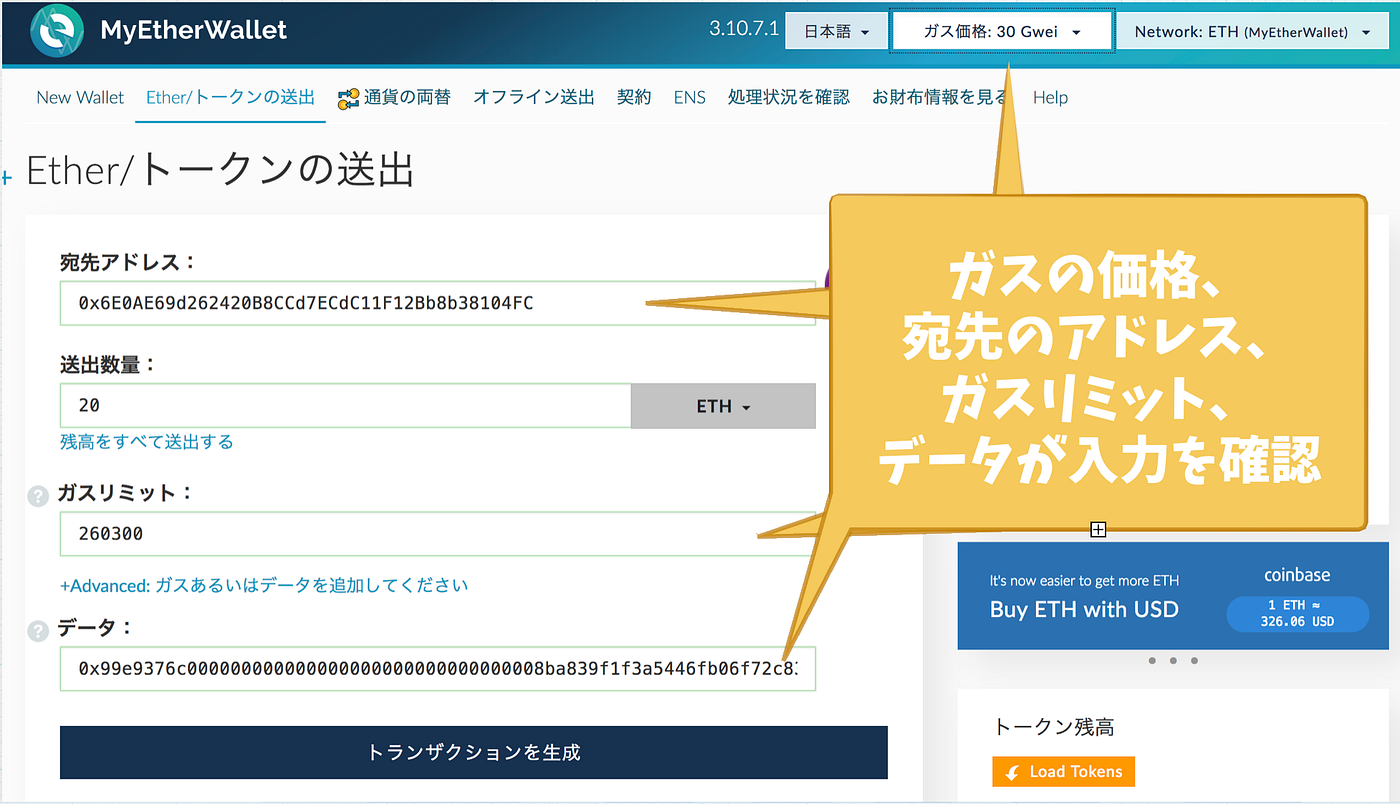The width and height of the screenshot is (1400, 804).
Task: Open the New Wallet tab
Action: 80,97
